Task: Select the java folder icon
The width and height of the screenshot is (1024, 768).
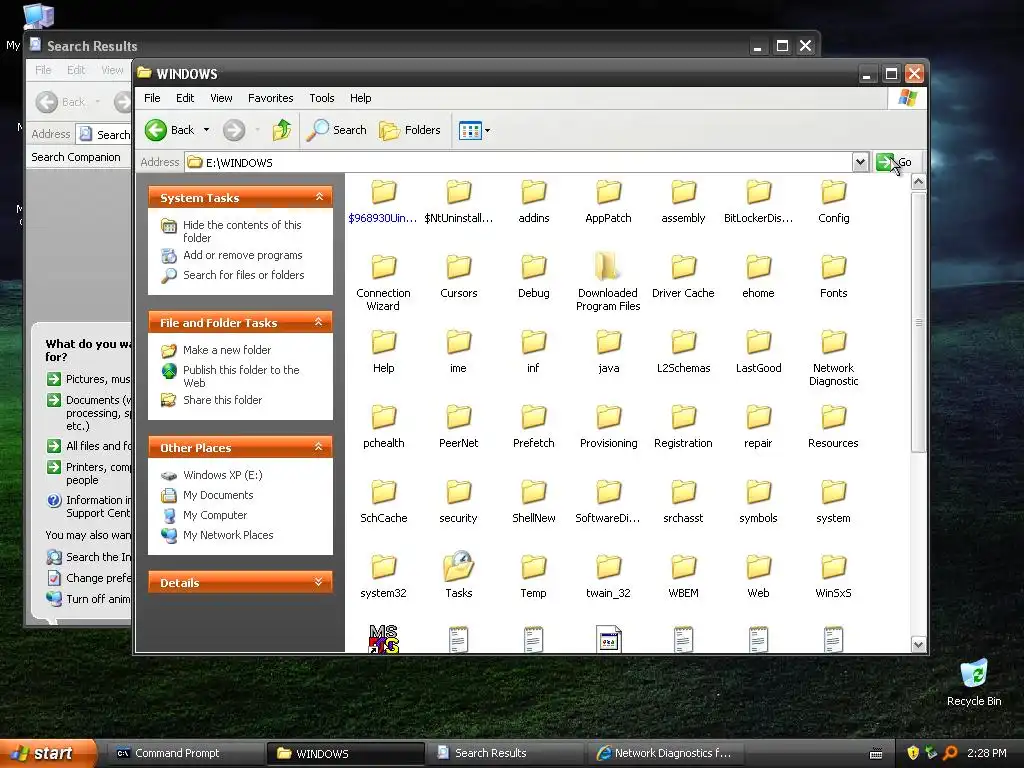Action: (x=608, y=342)
